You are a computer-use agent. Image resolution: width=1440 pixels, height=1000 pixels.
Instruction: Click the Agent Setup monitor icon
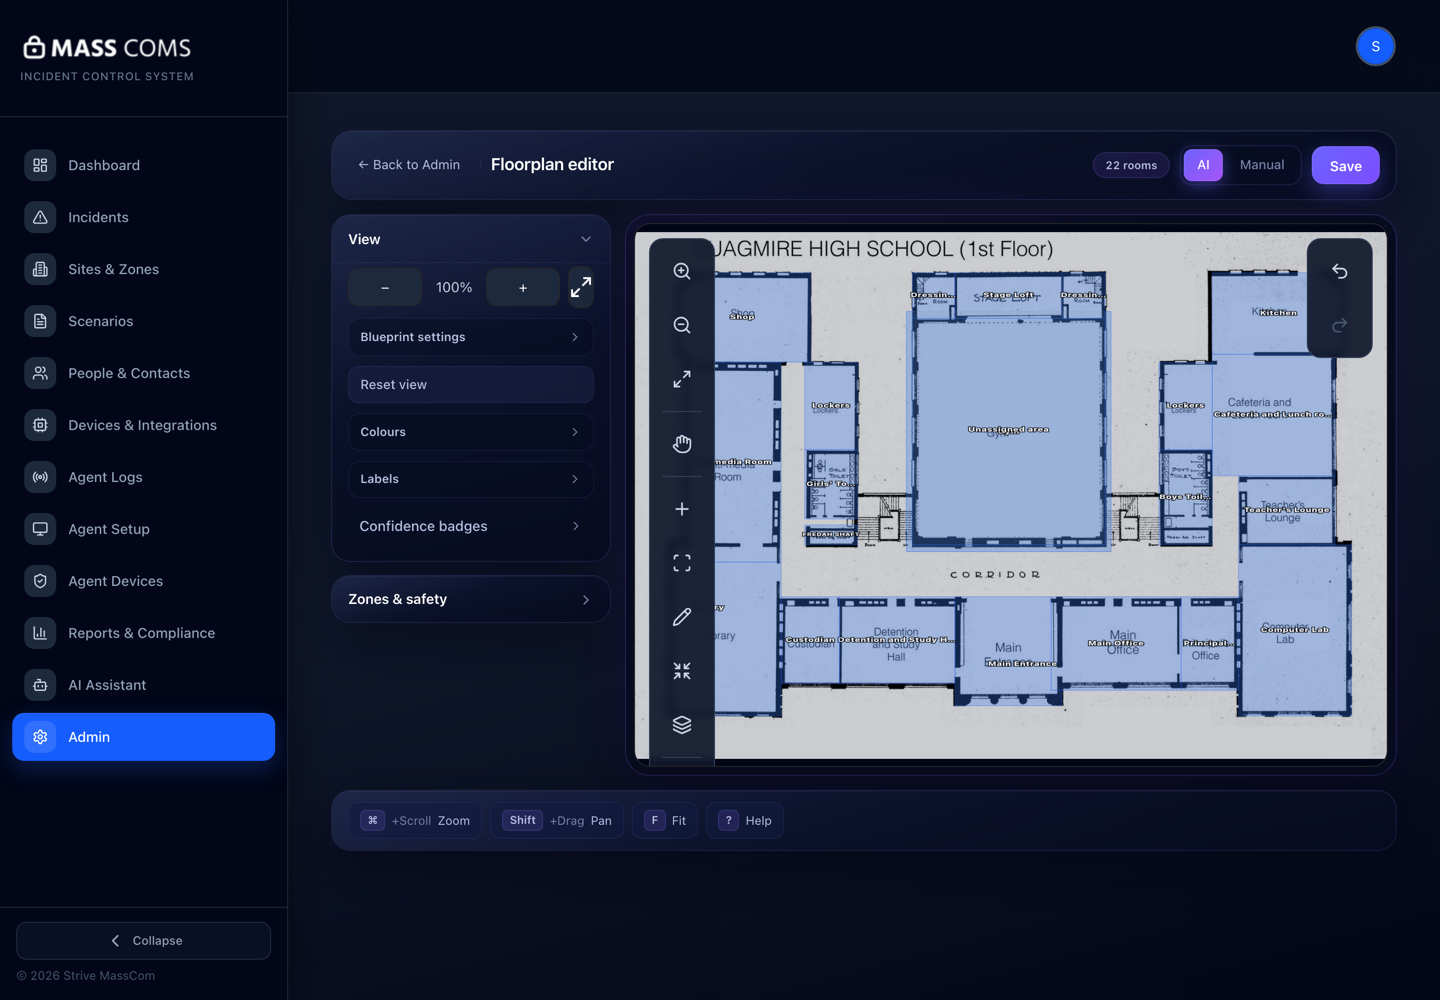click(x=40, y=529)
